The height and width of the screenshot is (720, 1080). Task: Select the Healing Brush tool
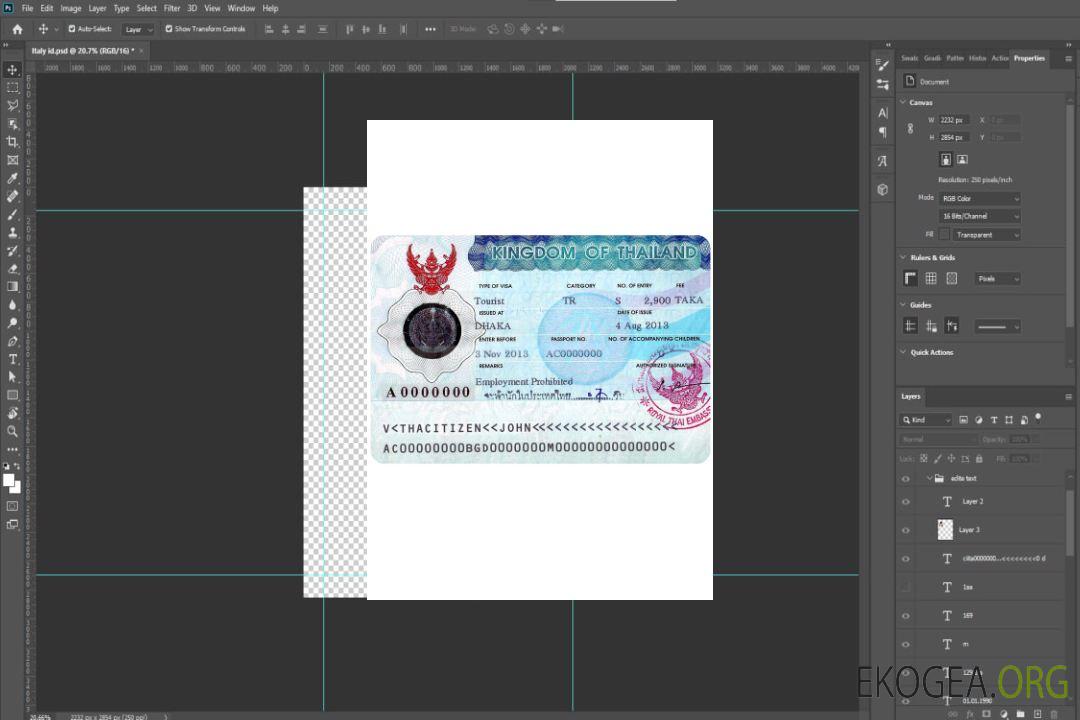[12, 196]
